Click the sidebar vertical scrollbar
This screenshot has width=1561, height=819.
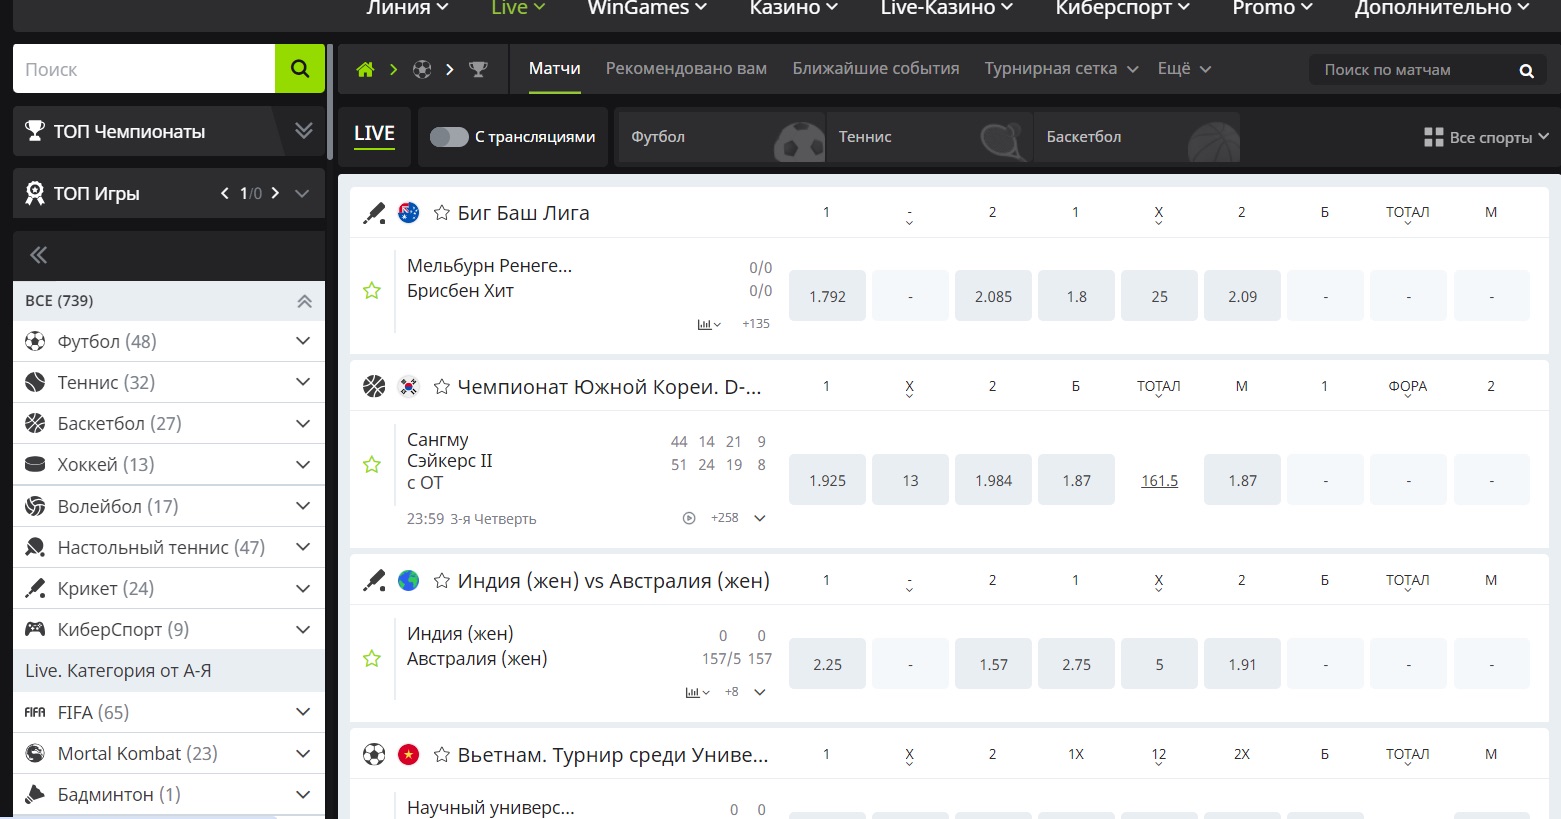329,100
